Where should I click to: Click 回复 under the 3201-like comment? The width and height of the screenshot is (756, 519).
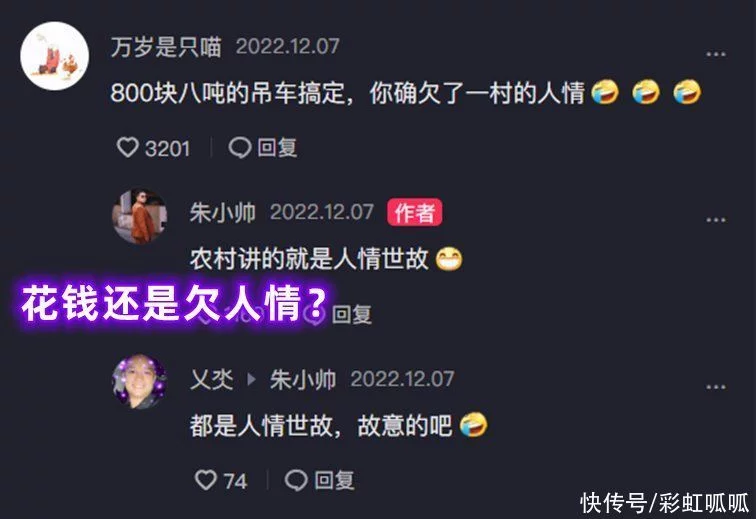277,148
